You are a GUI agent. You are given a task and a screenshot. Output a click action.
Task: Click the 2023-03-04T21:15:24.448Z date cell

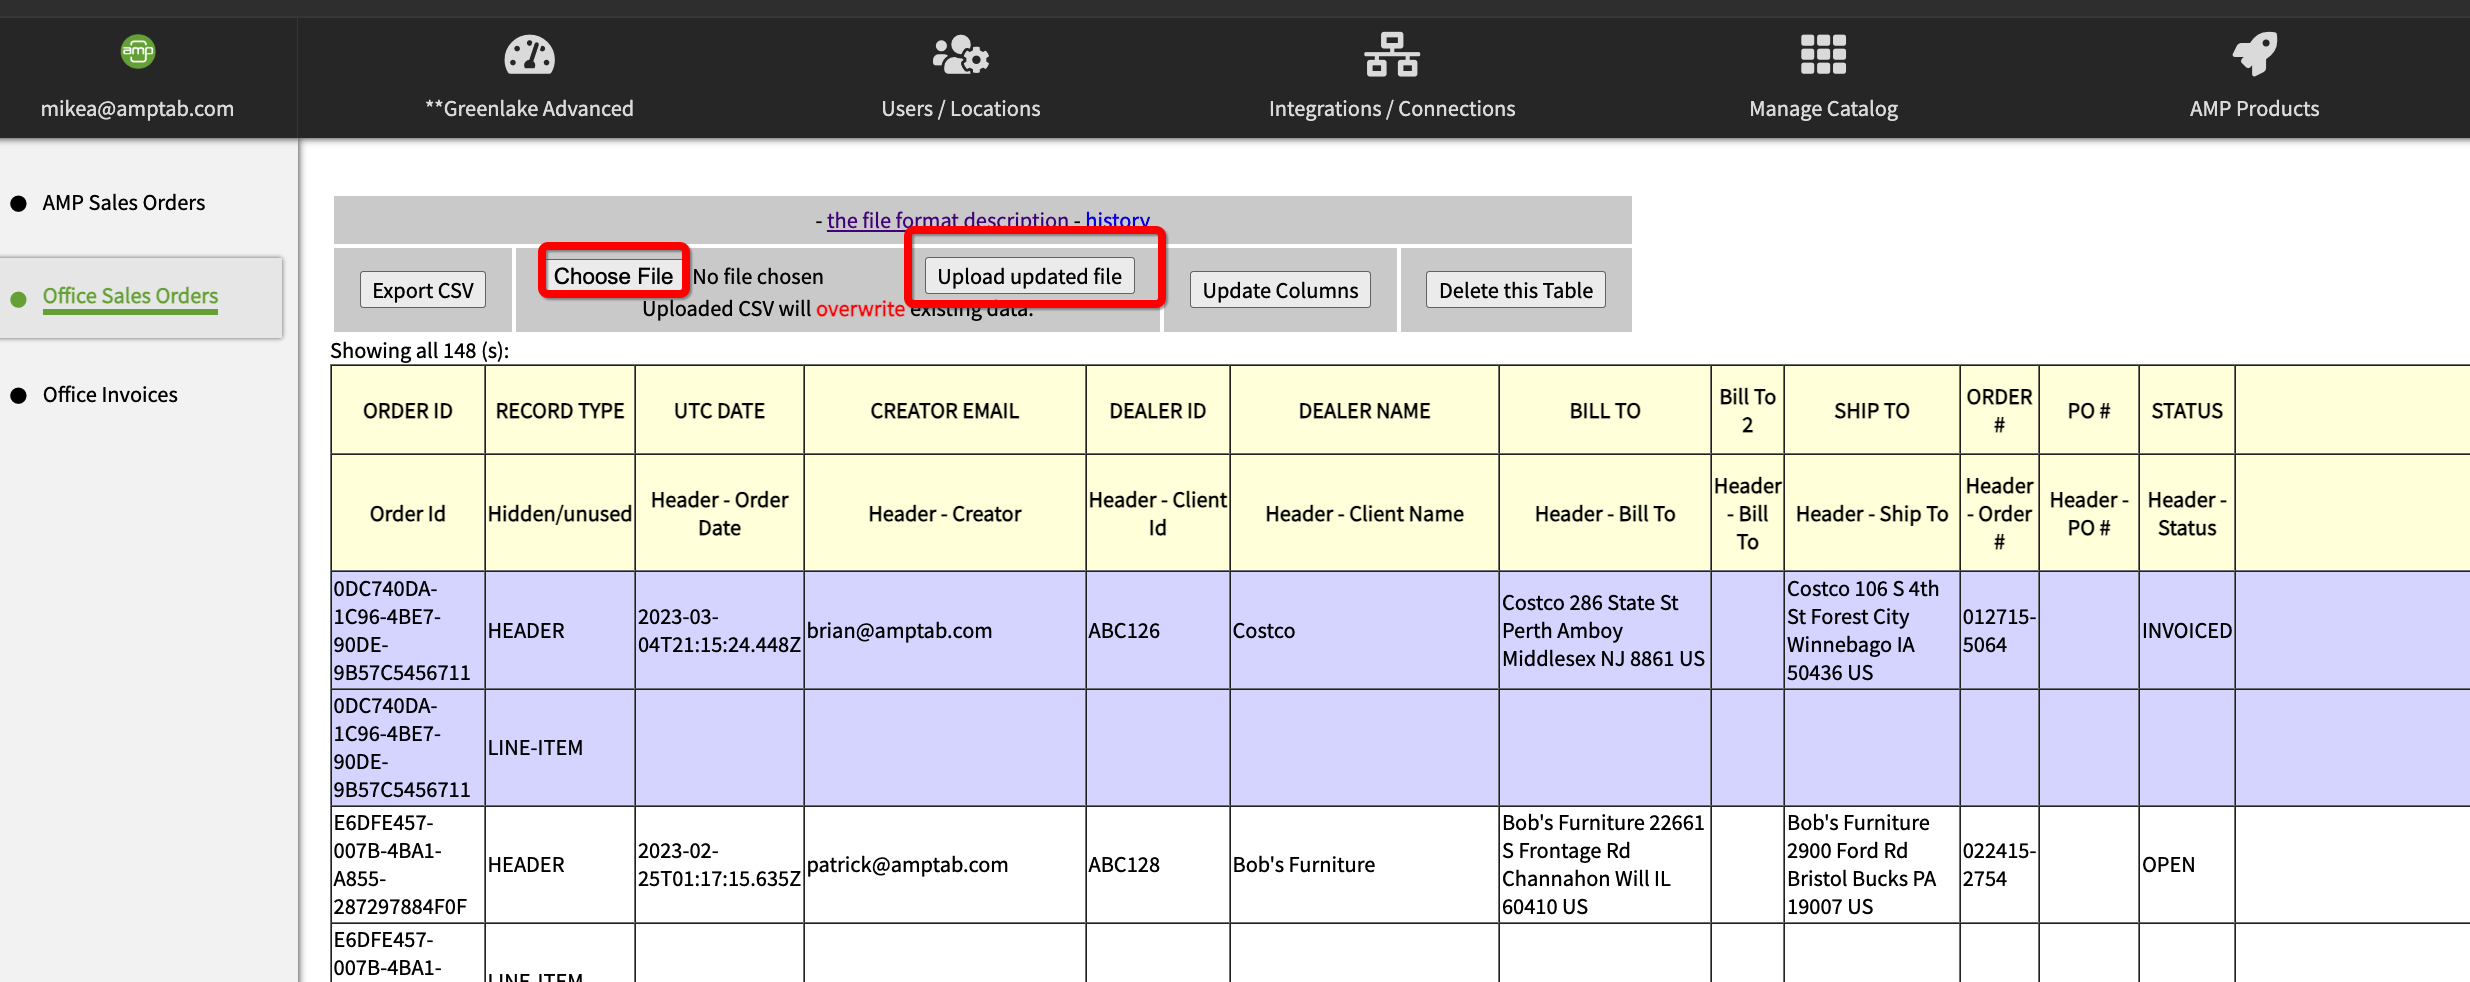719,631
